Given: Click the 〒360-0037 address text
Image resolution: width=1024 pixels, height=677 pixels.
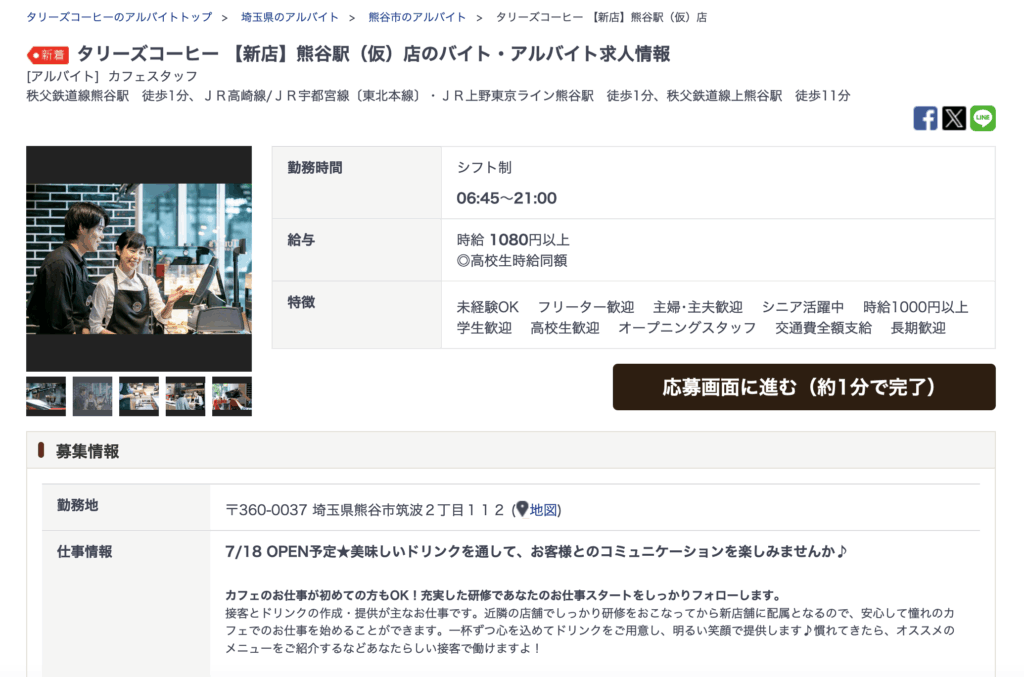Looking at the screenshot, I should pyautogui.click(x=364, y=510).
